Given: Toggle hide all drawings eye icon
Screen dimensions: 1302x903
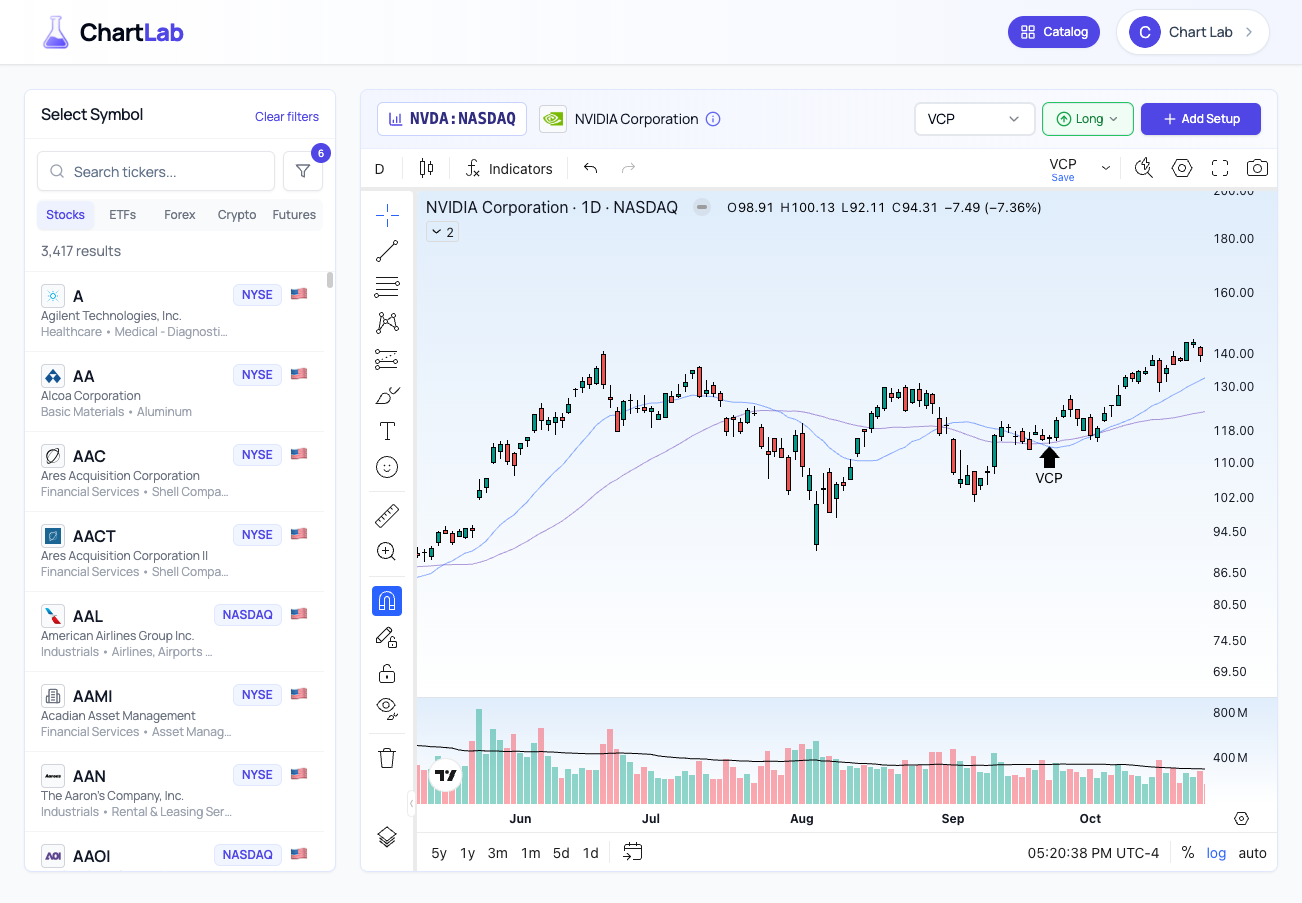Looking at the screenshot, I should tap(387, 709).
